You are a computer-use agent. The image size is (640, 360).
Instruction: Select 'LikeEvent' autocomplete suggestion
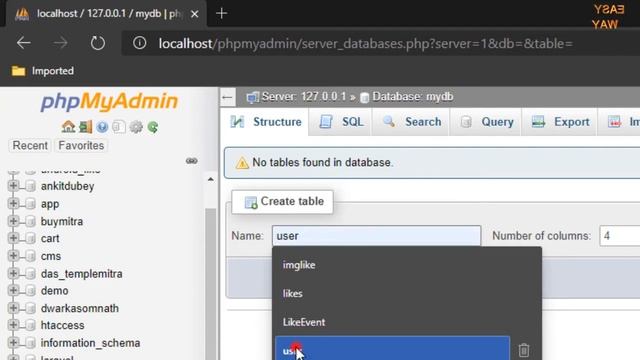[304, 322]
